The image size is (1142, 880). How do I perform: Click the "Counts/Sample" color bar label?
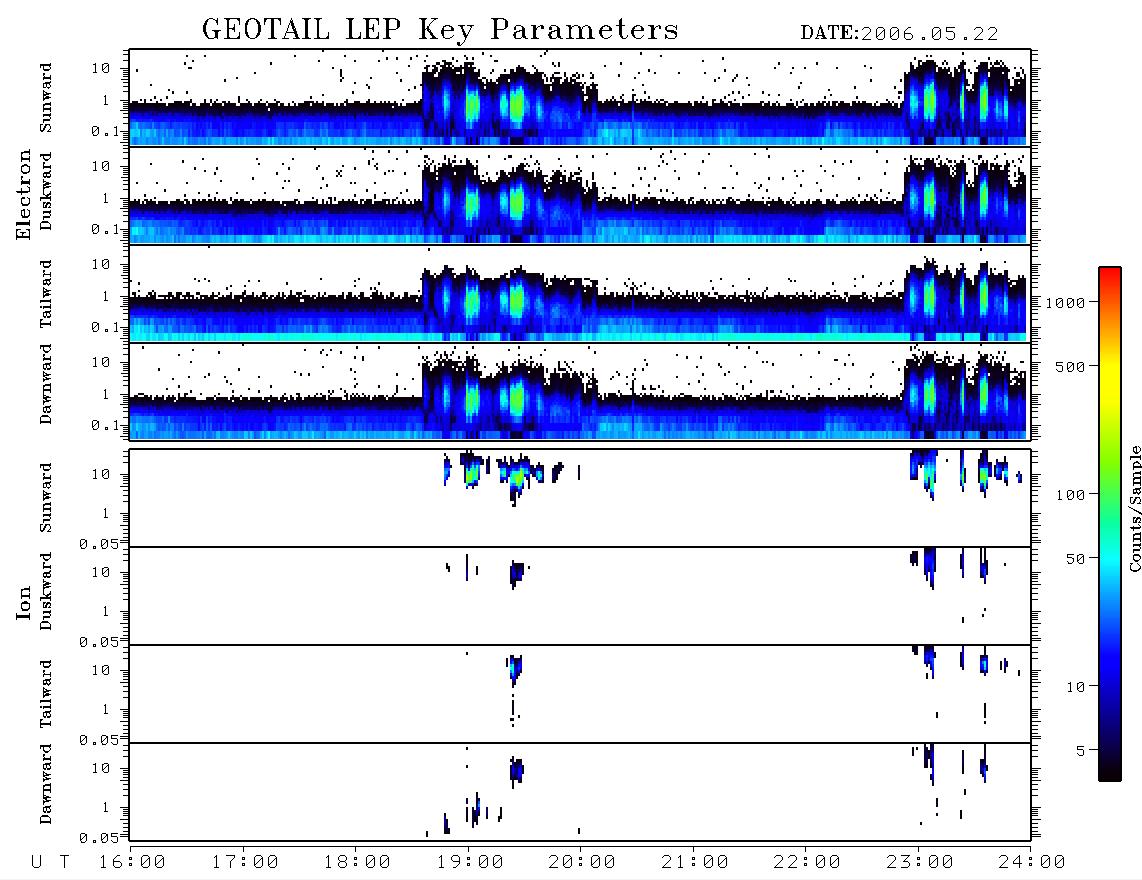[x=1134, y=508]
